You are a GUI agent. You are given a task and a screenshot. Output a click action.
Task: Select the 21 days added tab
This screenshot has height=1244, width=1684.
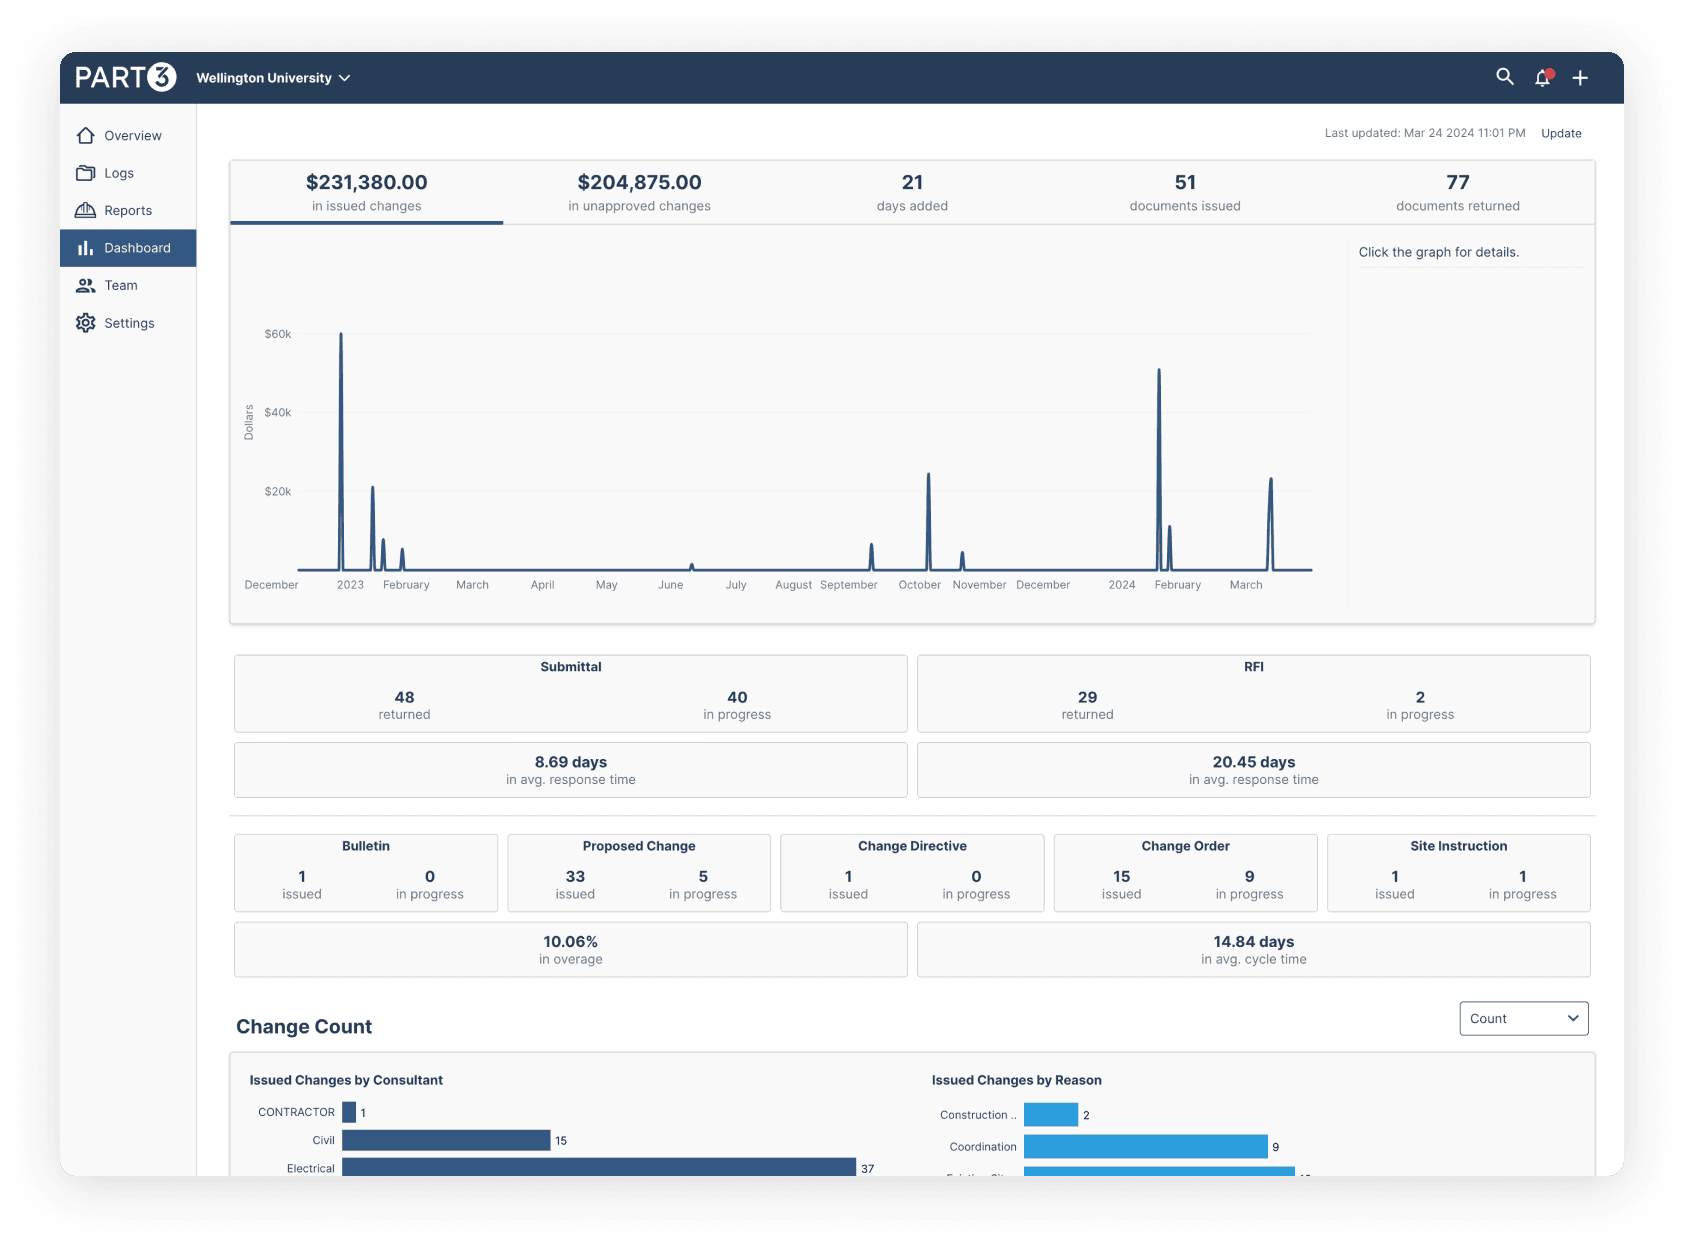(x=912, y=192)
